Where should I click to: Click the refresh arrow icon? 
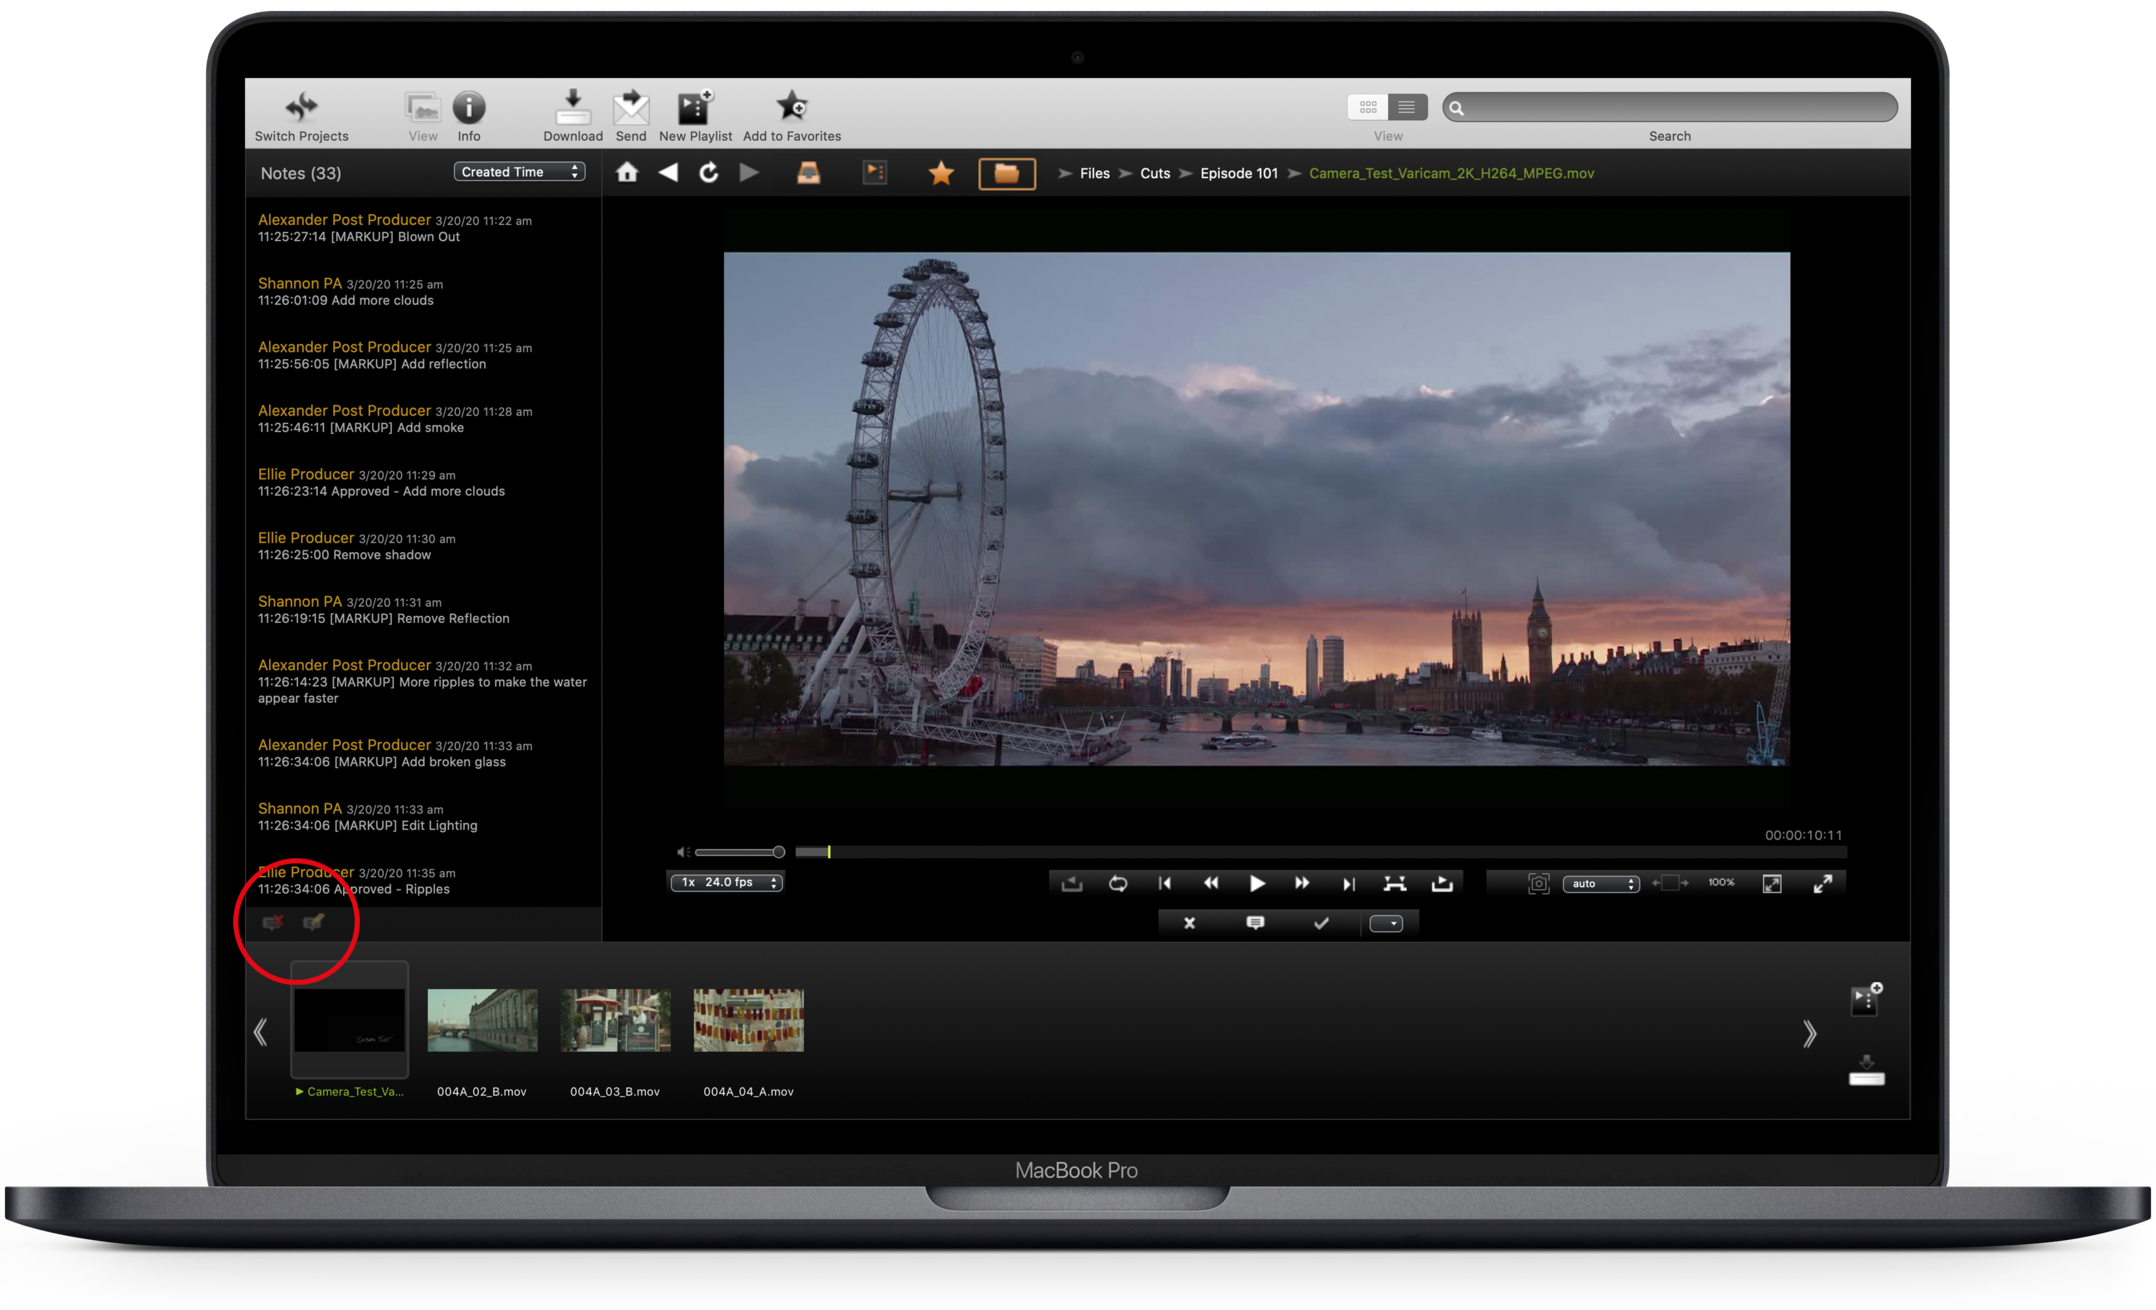[x=708, y=172]
